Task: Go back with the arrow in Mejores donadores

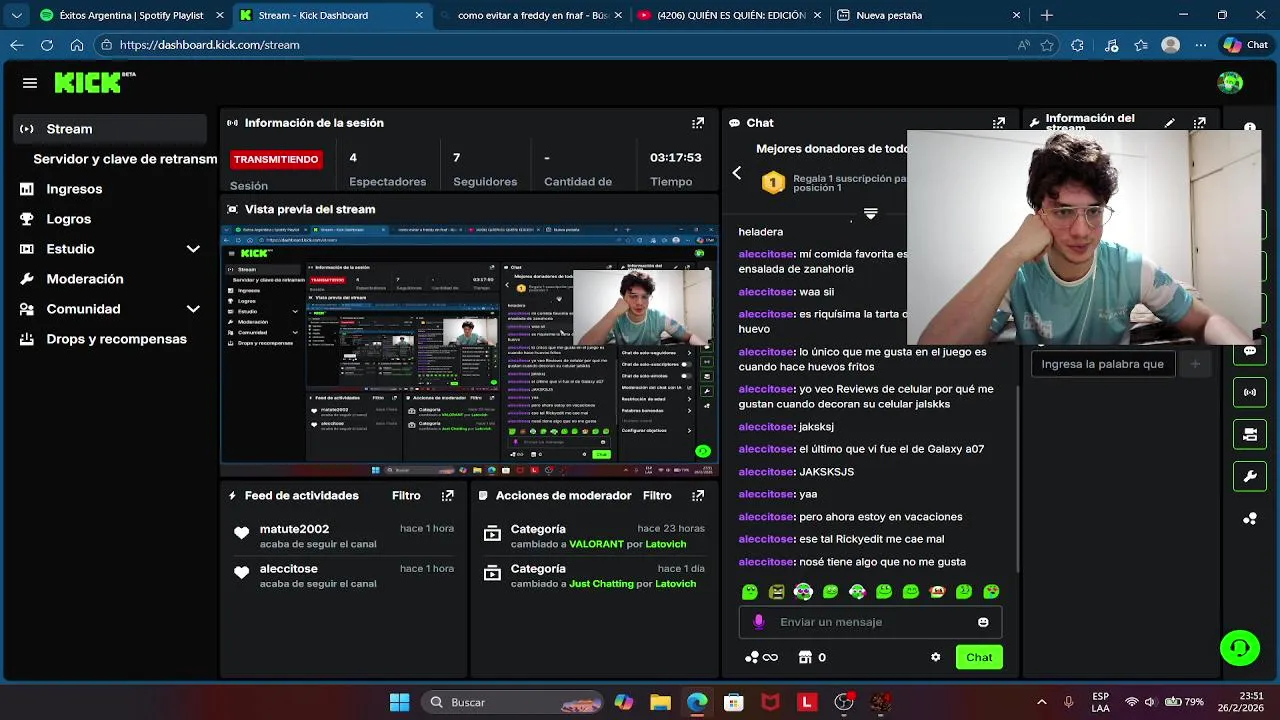Action: [x=737, y=173]
